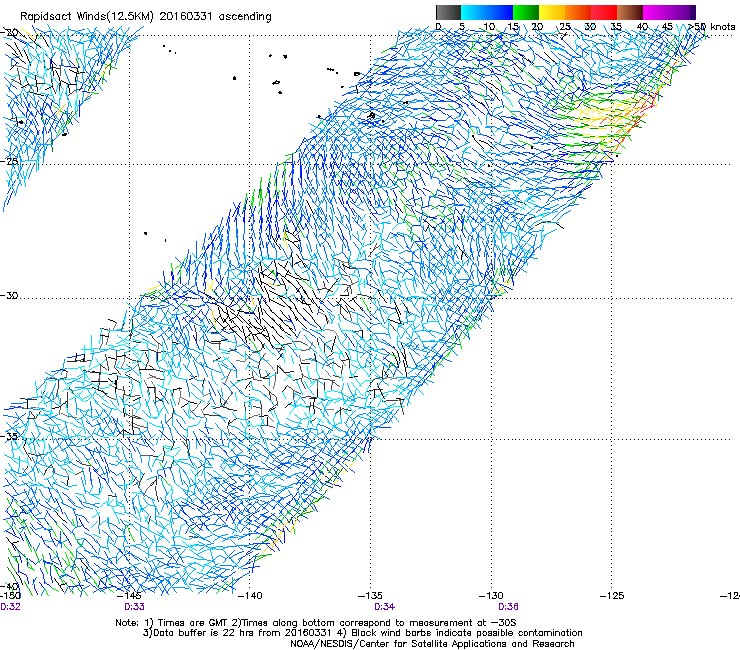Click the '-25' latitude axis label

[x=9, y=161]
